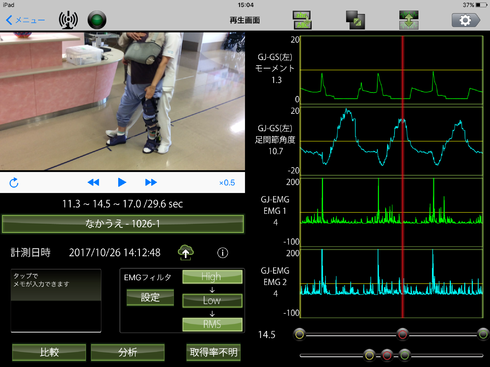Image resolution: width=490 pixels, height=367 pixels.
Task: Tap the red handle on the lower slider
Action: tap(387, 355)
